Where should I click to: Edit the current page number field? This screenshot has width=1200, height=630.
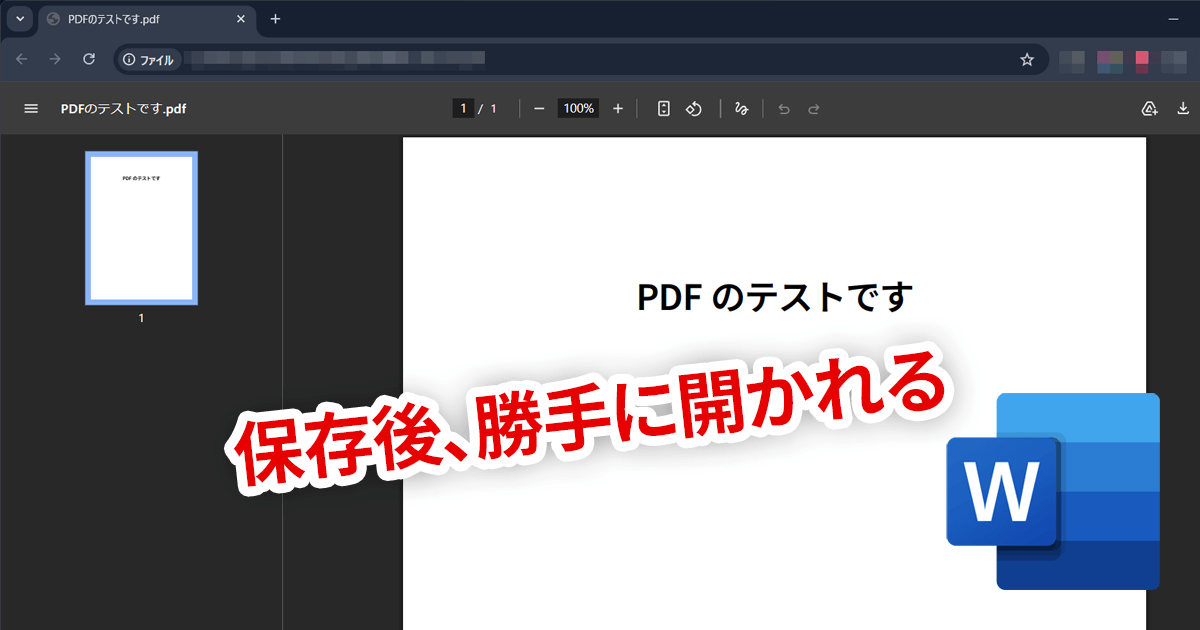click(x=461, y=108)
